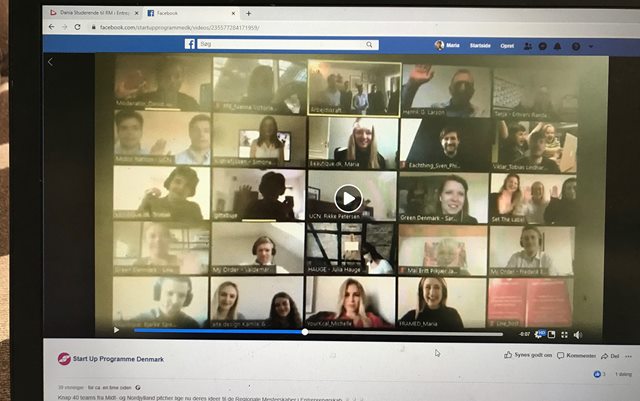The image size is (640, 401).
Task: Click Start Up Programme Denmark page logo
Action: [x=64, y=359]
